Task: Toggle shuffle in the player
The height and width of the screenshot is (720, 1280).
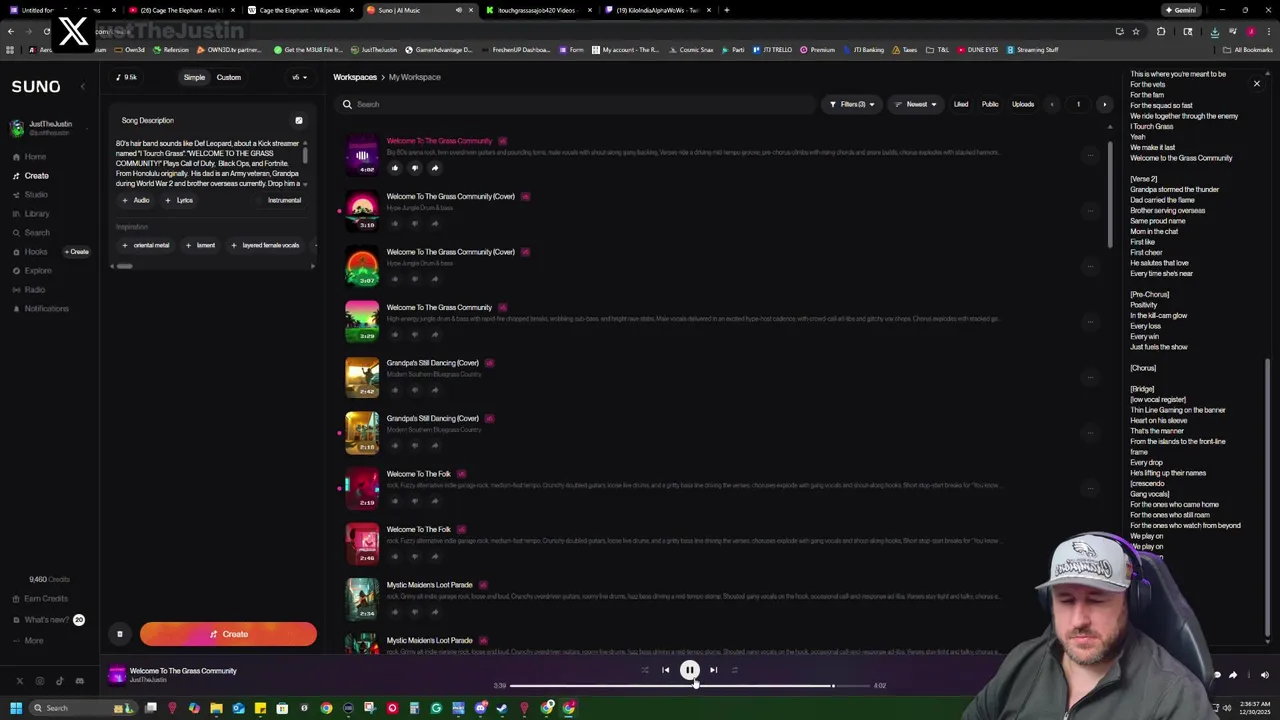Action: click(x=644, y=670)
